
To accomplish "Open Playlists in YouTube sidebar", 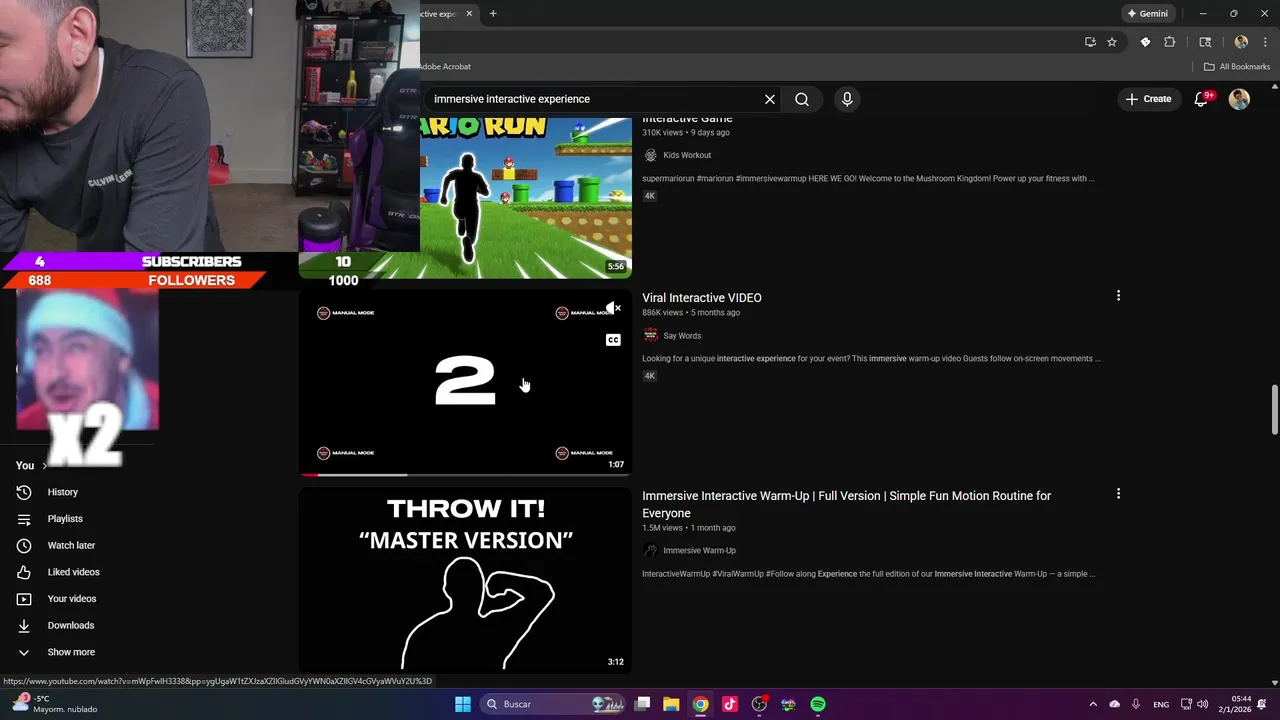I will pos(65,519).
